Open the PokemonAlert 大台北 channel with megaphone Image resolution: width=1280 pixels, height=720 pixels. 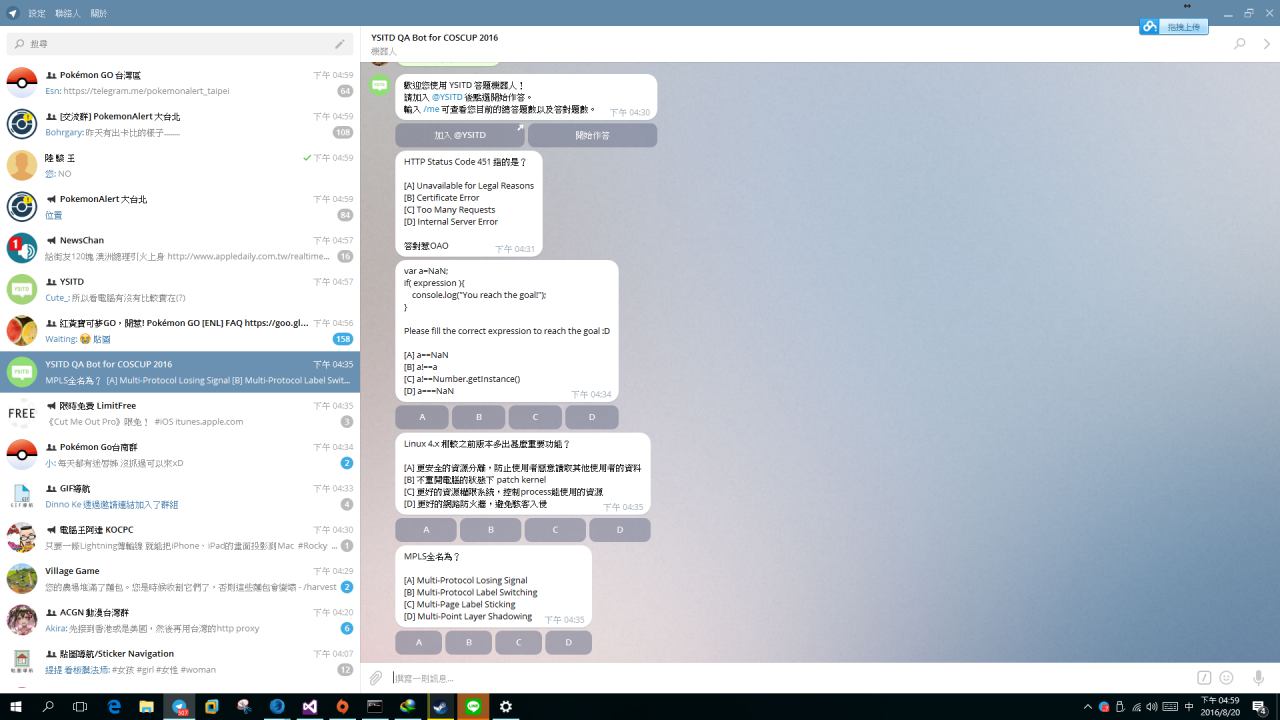tap(180, 206)
